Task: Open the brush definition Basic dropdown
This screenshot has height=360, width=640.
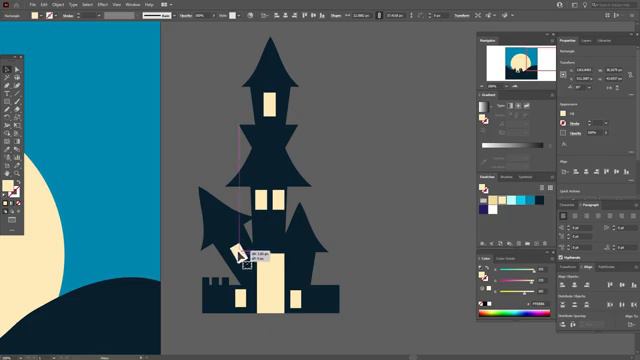Action: [x=174, y=16]
